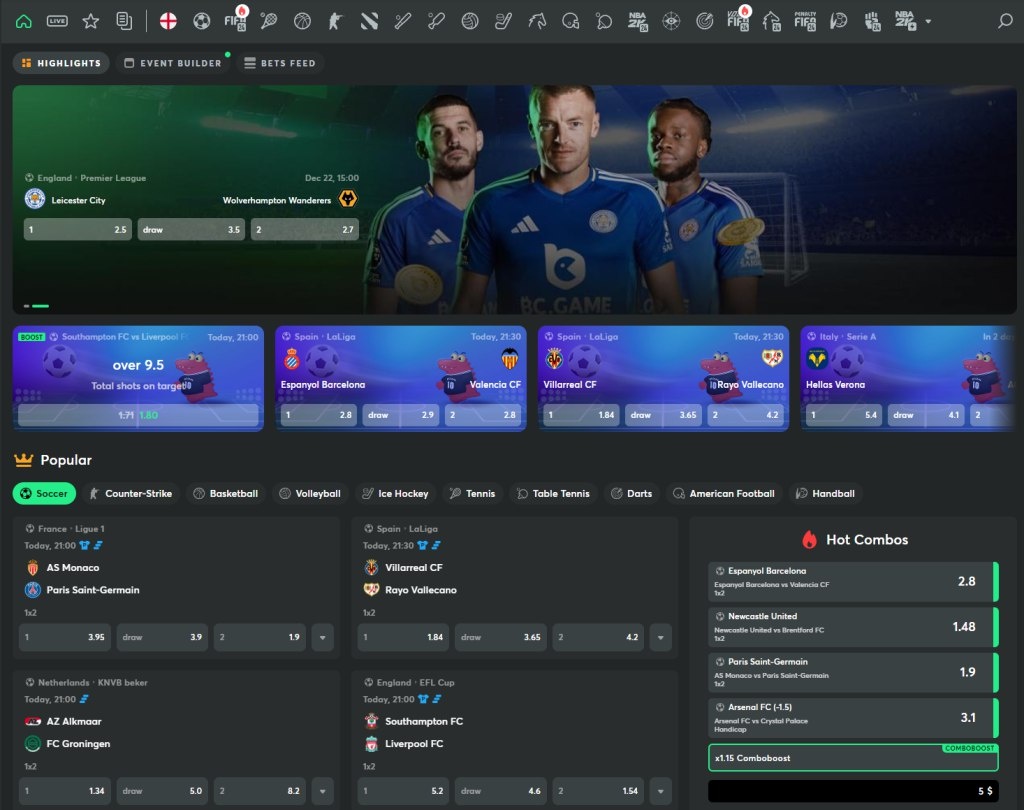1024x810 pixels.
Task: Select Soccer in Popular filters
Action: (x=44, y=493)
